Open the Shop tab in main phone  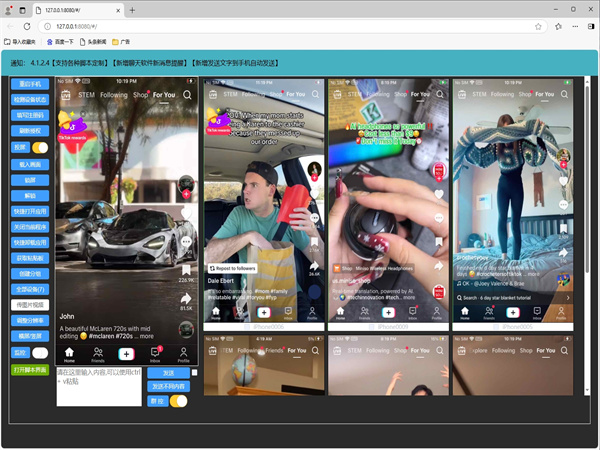[140, 95]
